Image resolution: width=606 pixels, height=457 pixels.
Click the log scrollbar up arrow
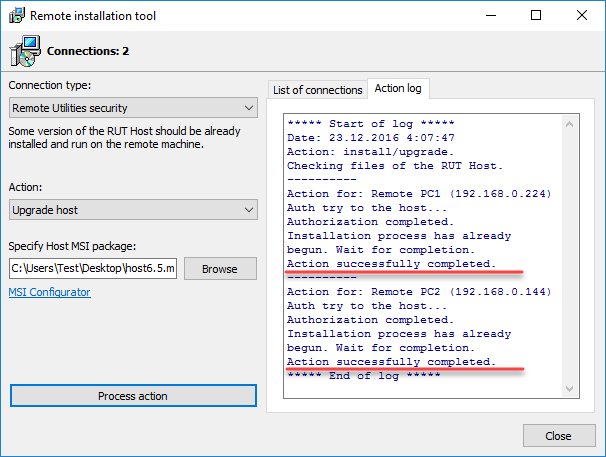point(569,122)
